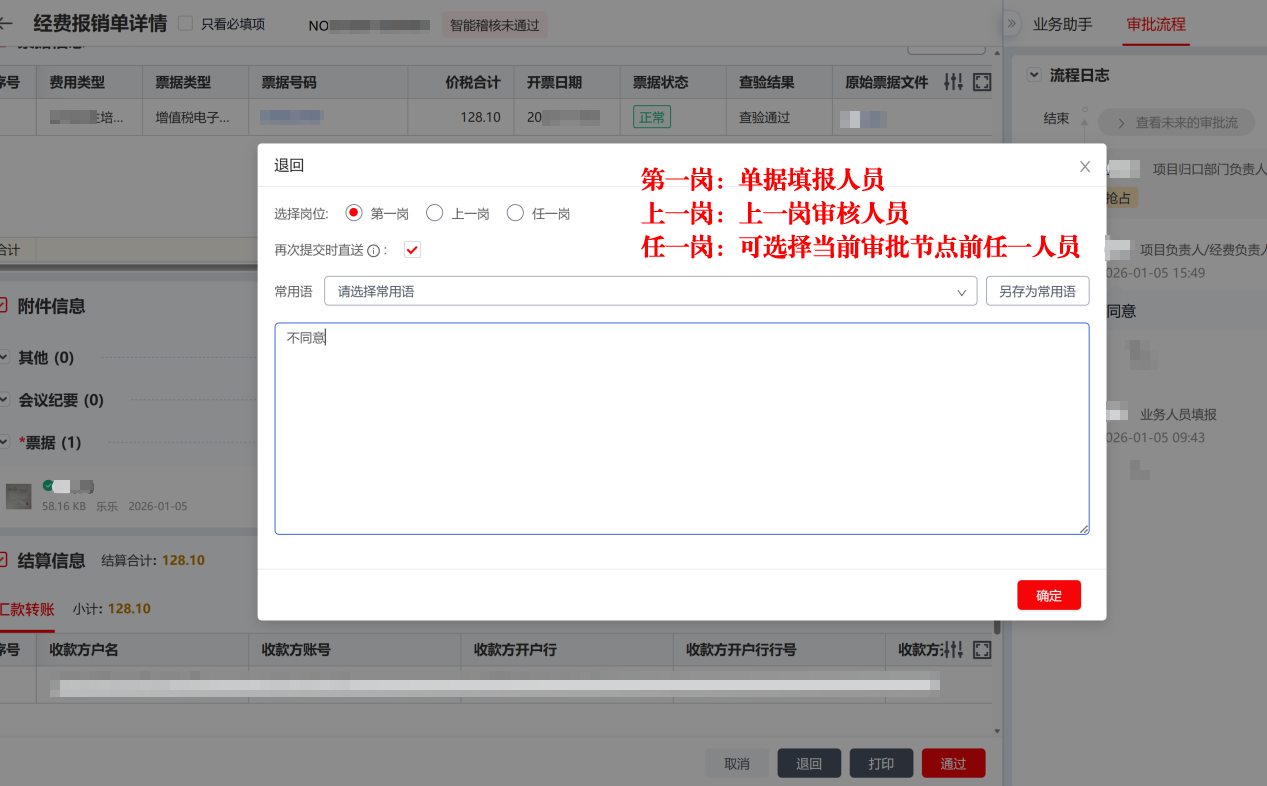The image size is (1267, 786).
Task: Select the 任一岗 radio option
Action: [515, 213]
